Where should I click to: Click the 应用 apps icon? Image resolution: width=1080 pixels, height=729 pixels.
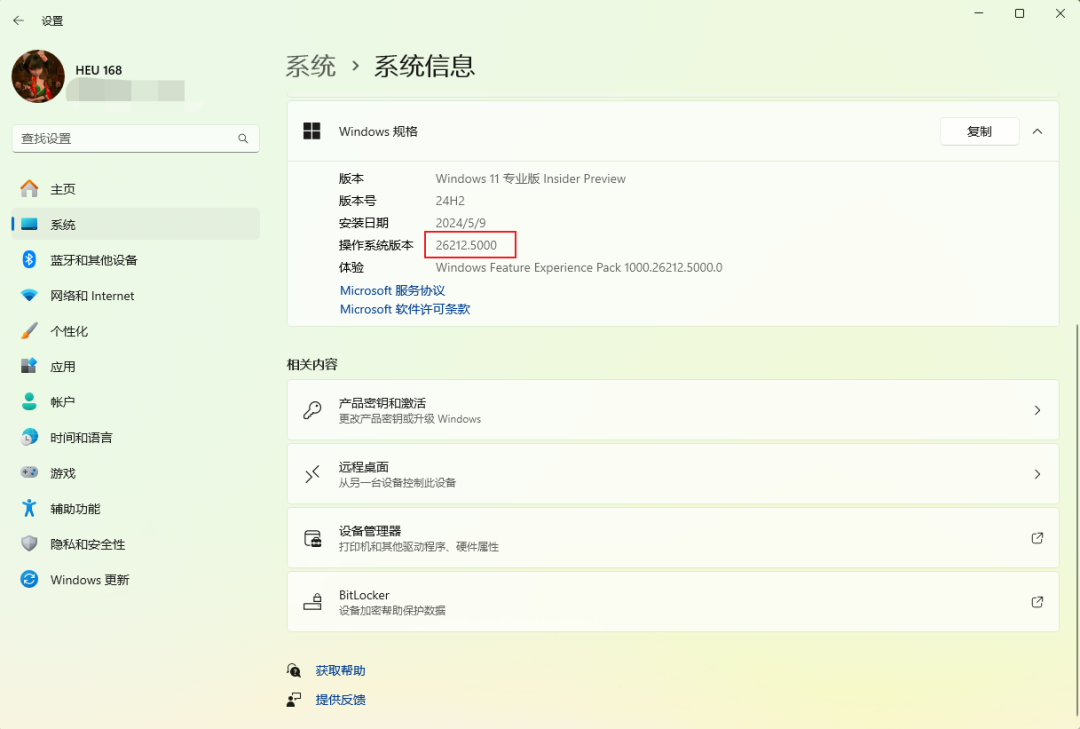click(29, 367)
